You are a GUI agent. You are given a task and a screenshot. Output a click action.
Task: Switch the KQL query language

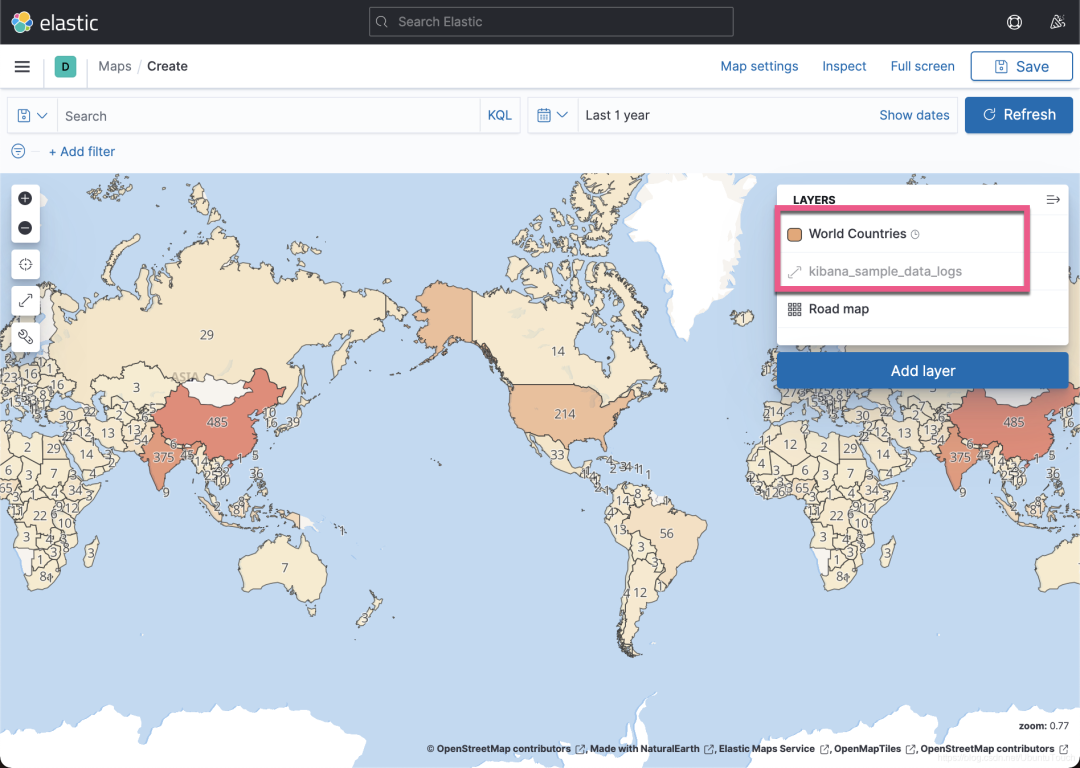[x=499, y=115]
